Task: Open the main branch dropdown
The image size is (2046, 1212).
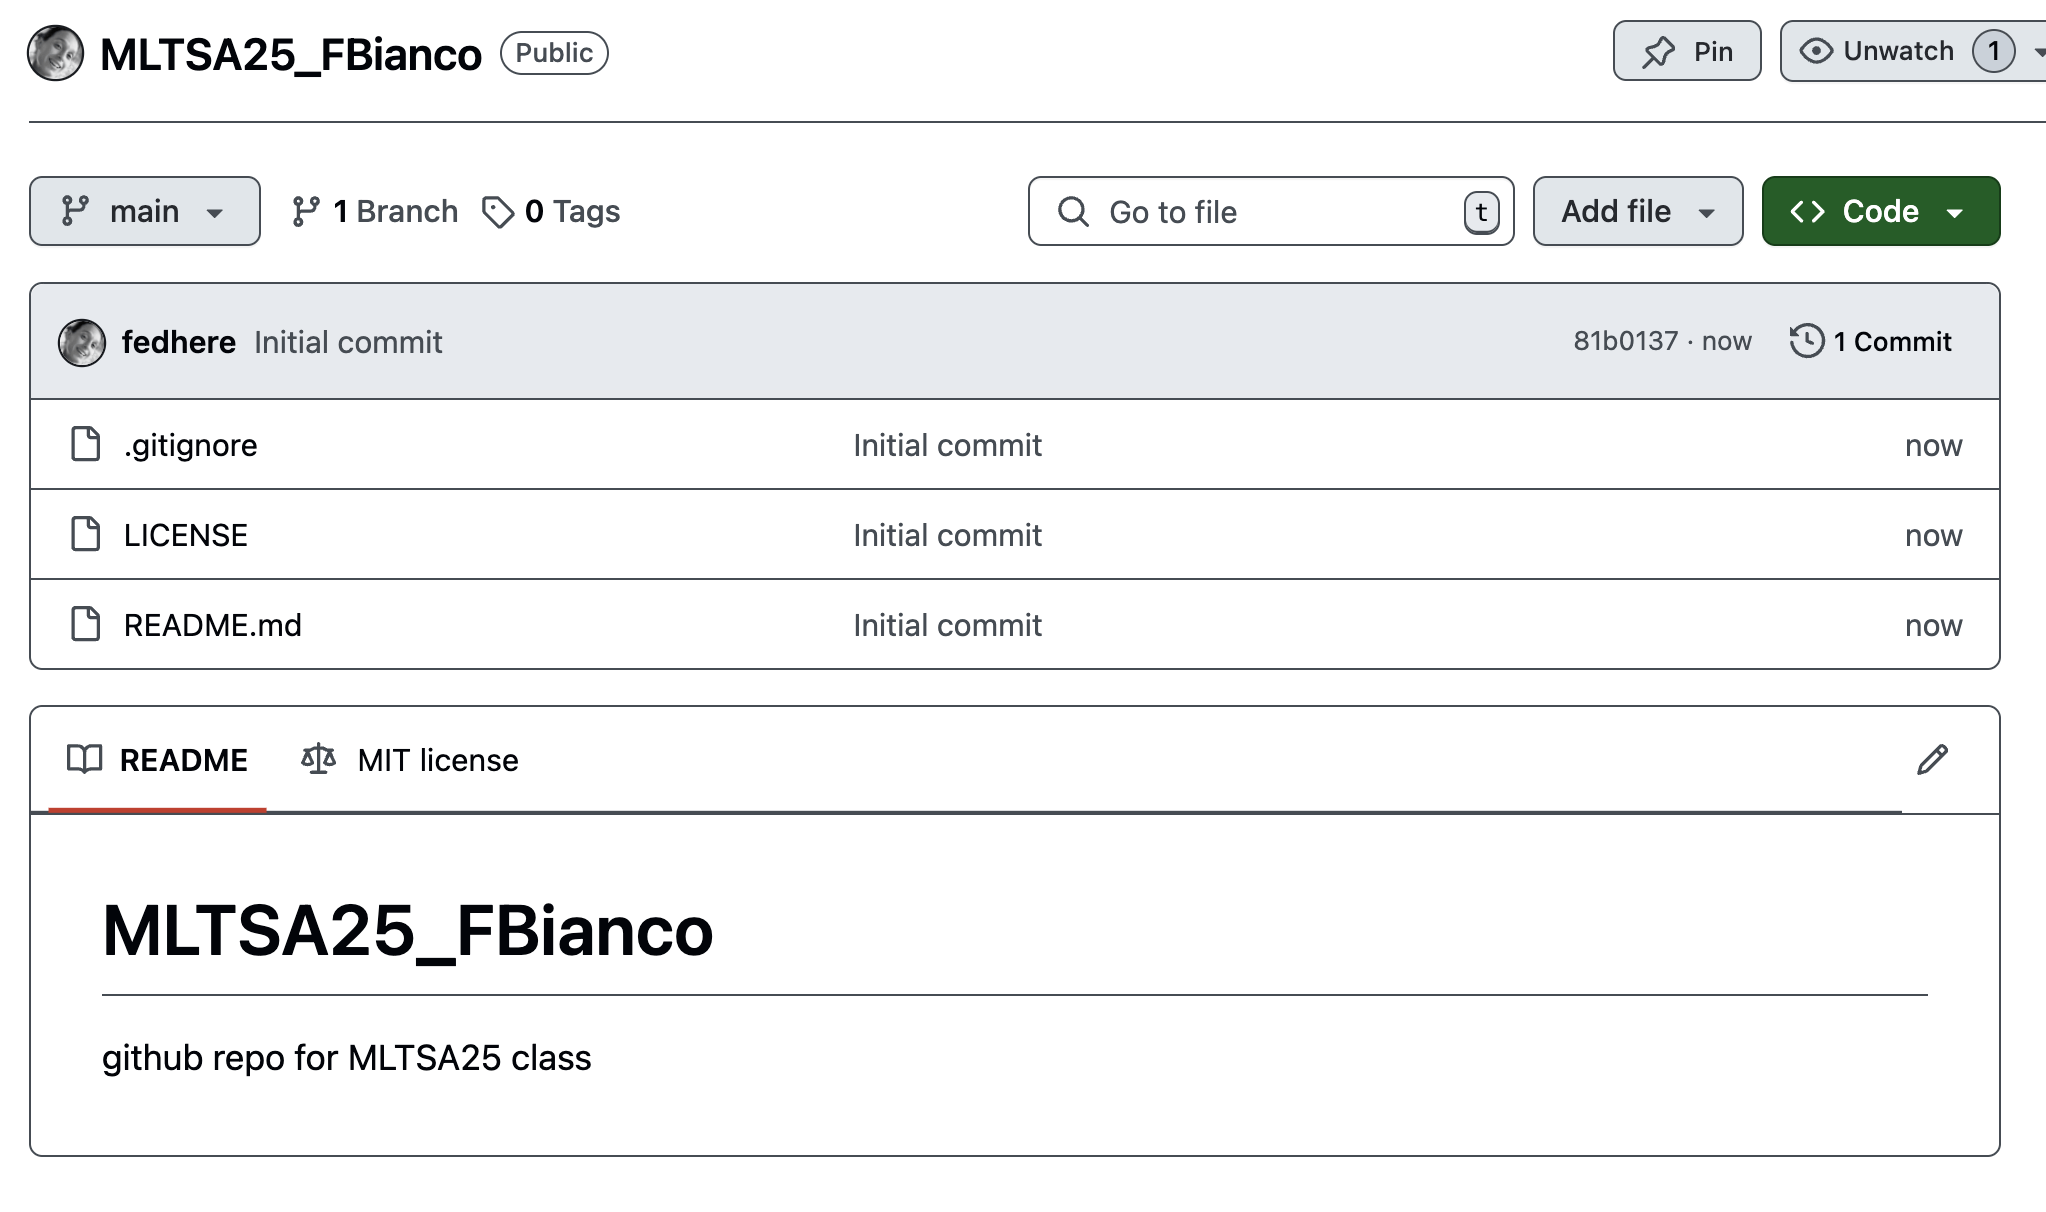Action: point(145,211)
